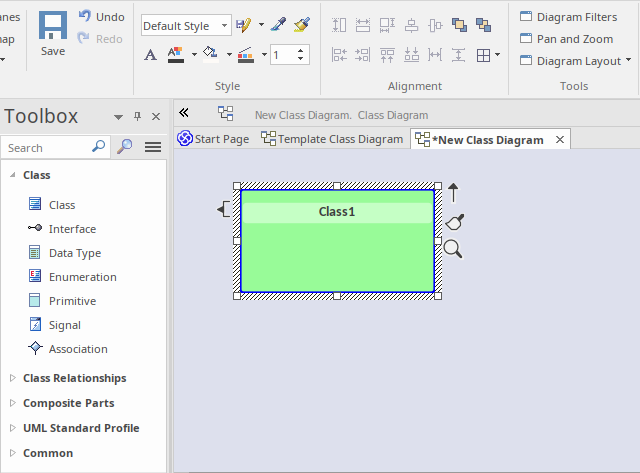Toggle the Toolbox auto-hide pin
The image size is (640, 473).
[138, 117]
